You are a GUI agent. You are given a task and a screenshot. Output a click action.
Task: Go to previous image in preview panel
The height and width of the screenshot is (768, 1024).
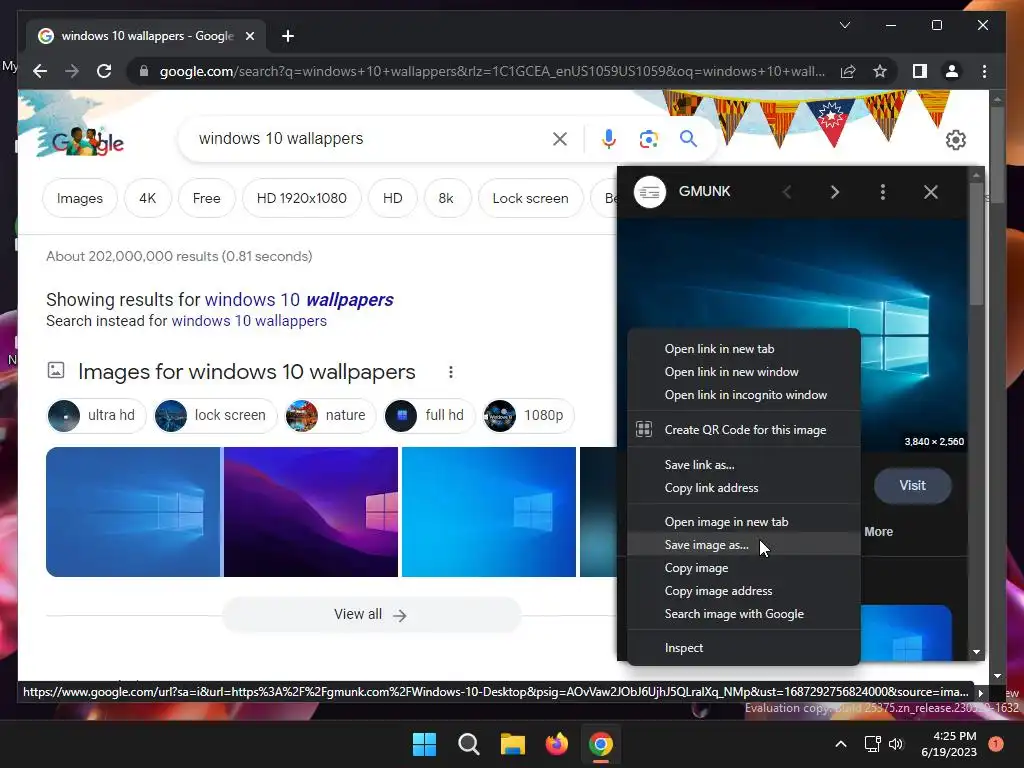coord(787,192)
